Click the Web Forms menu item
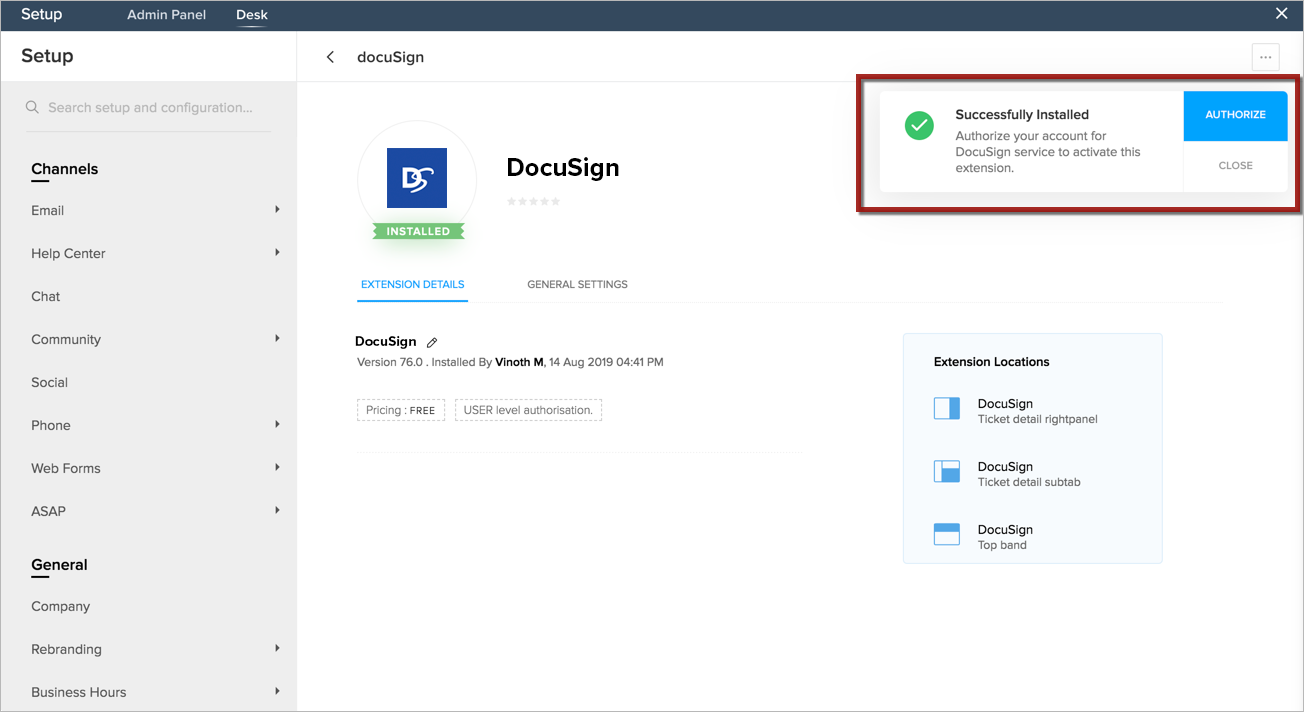Image resolution: width=1304 pixels, height=712 pixels. [x=66, y=468]
